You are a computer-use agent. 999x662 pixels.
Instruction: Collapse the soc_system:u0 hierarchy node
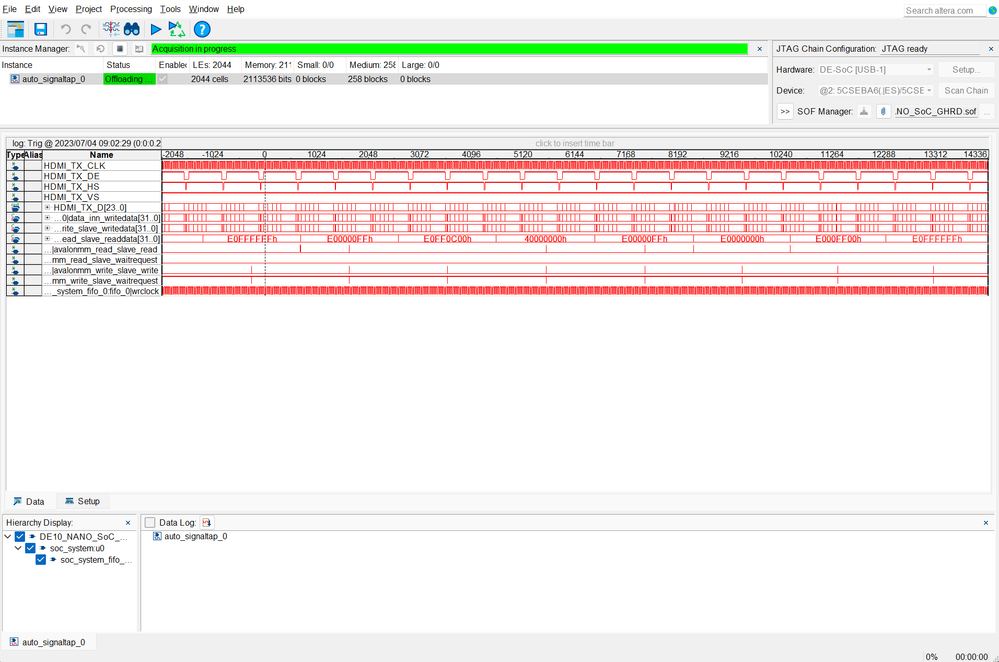pos(18,548)
